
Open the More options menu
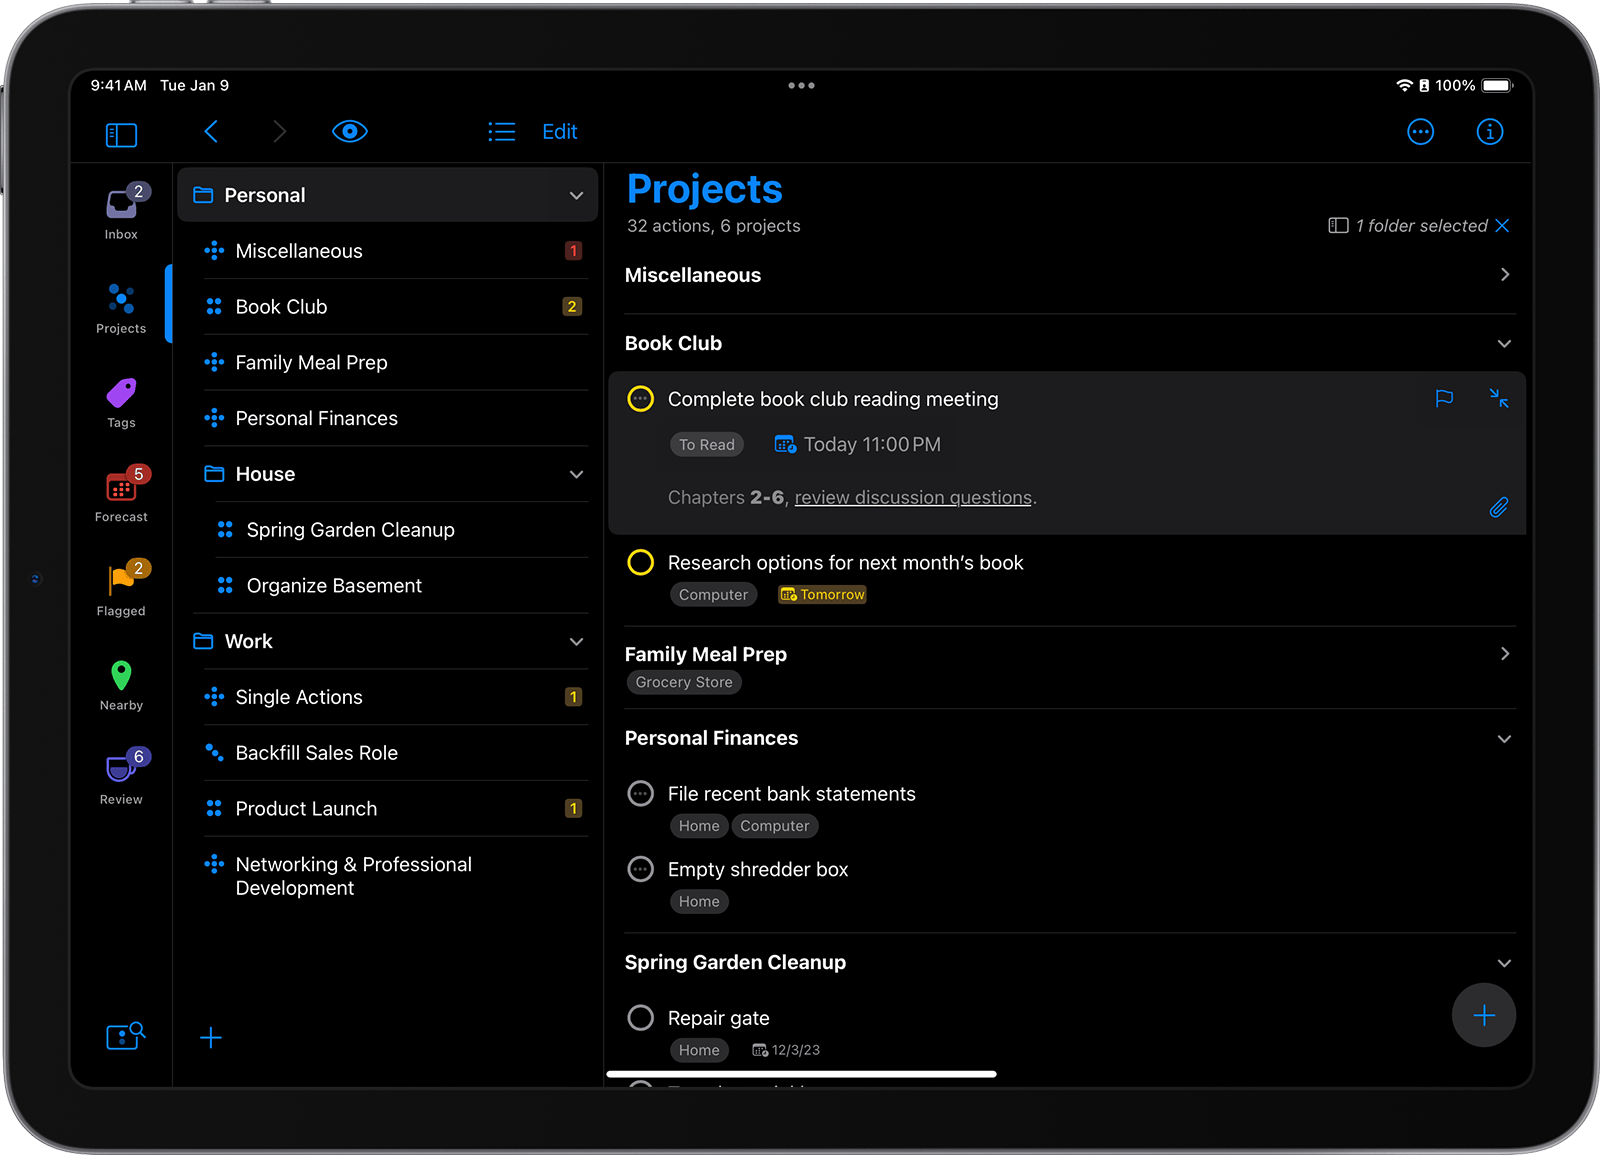(1421, 131)
